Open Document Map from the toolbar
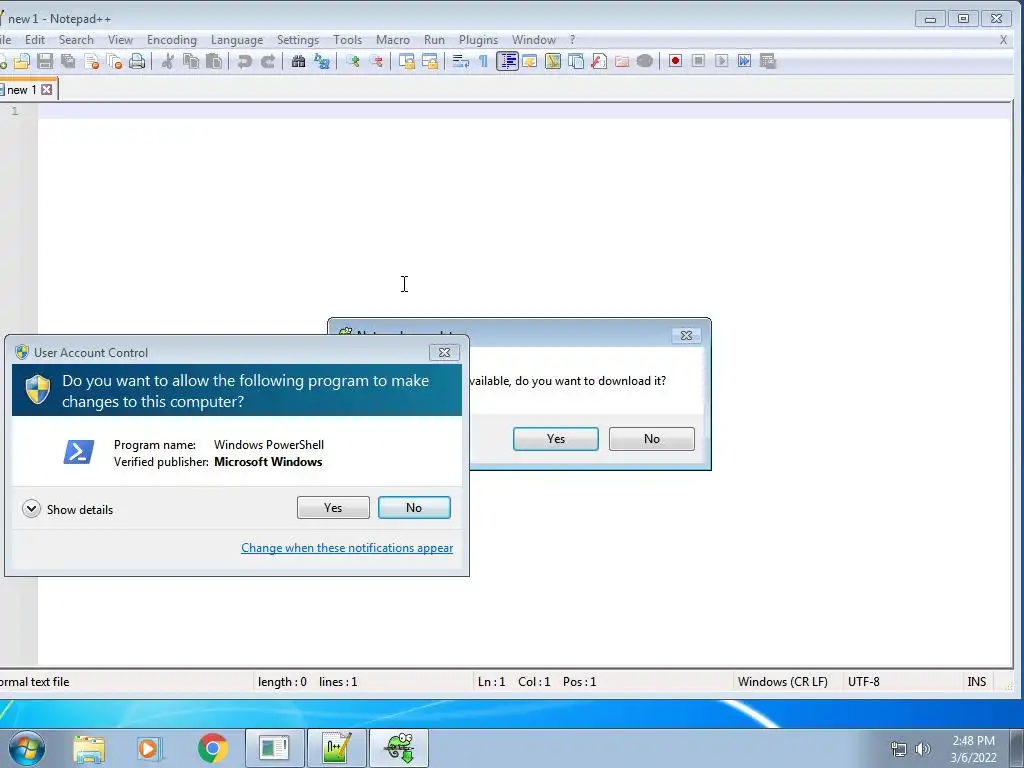The height and width of the screenshot is (768, 1024). [553, 61]
